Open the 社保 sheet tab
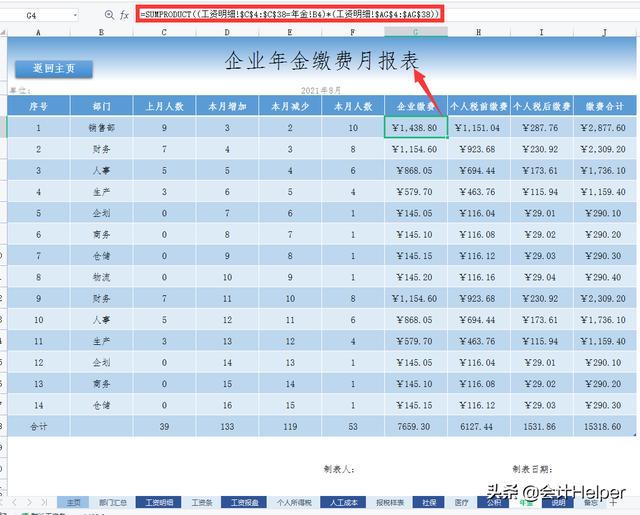 [428, 502]
